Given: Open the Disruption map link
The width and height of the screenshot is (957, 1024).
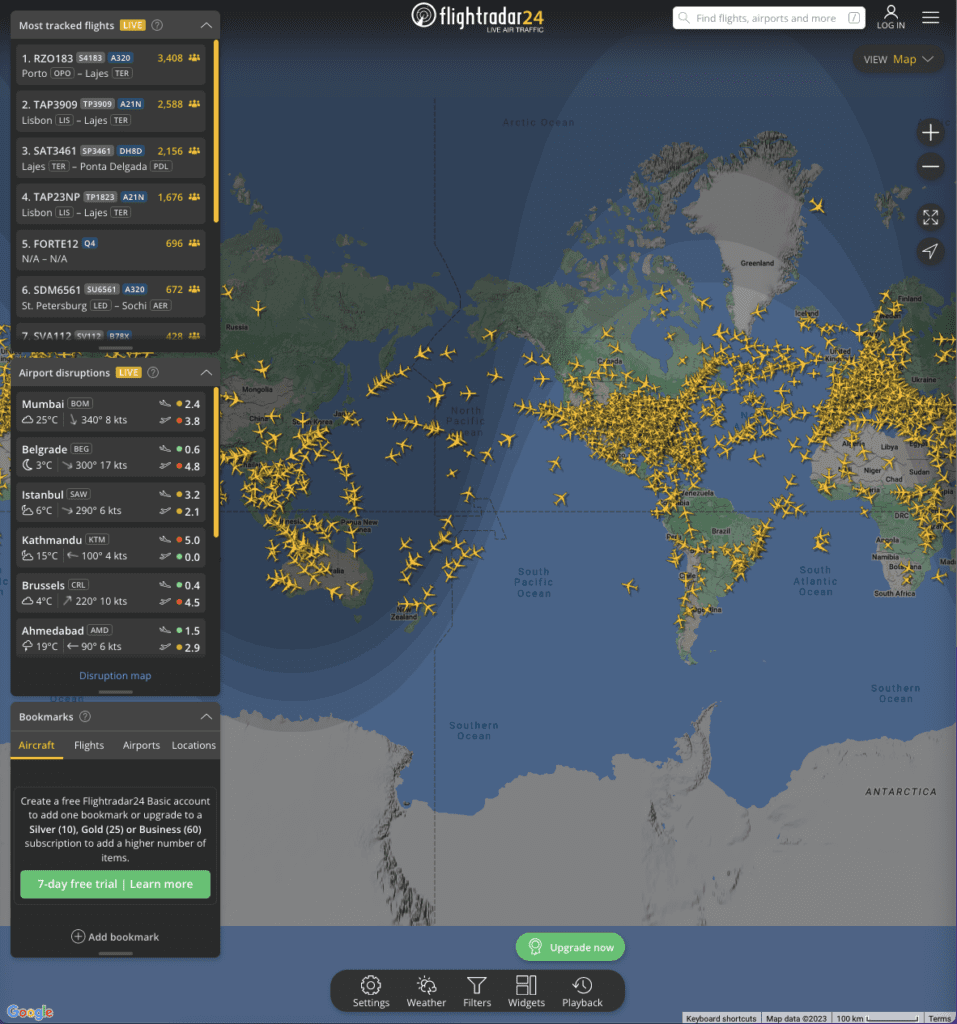Looking at the screenshot, I should pos(114,675).
